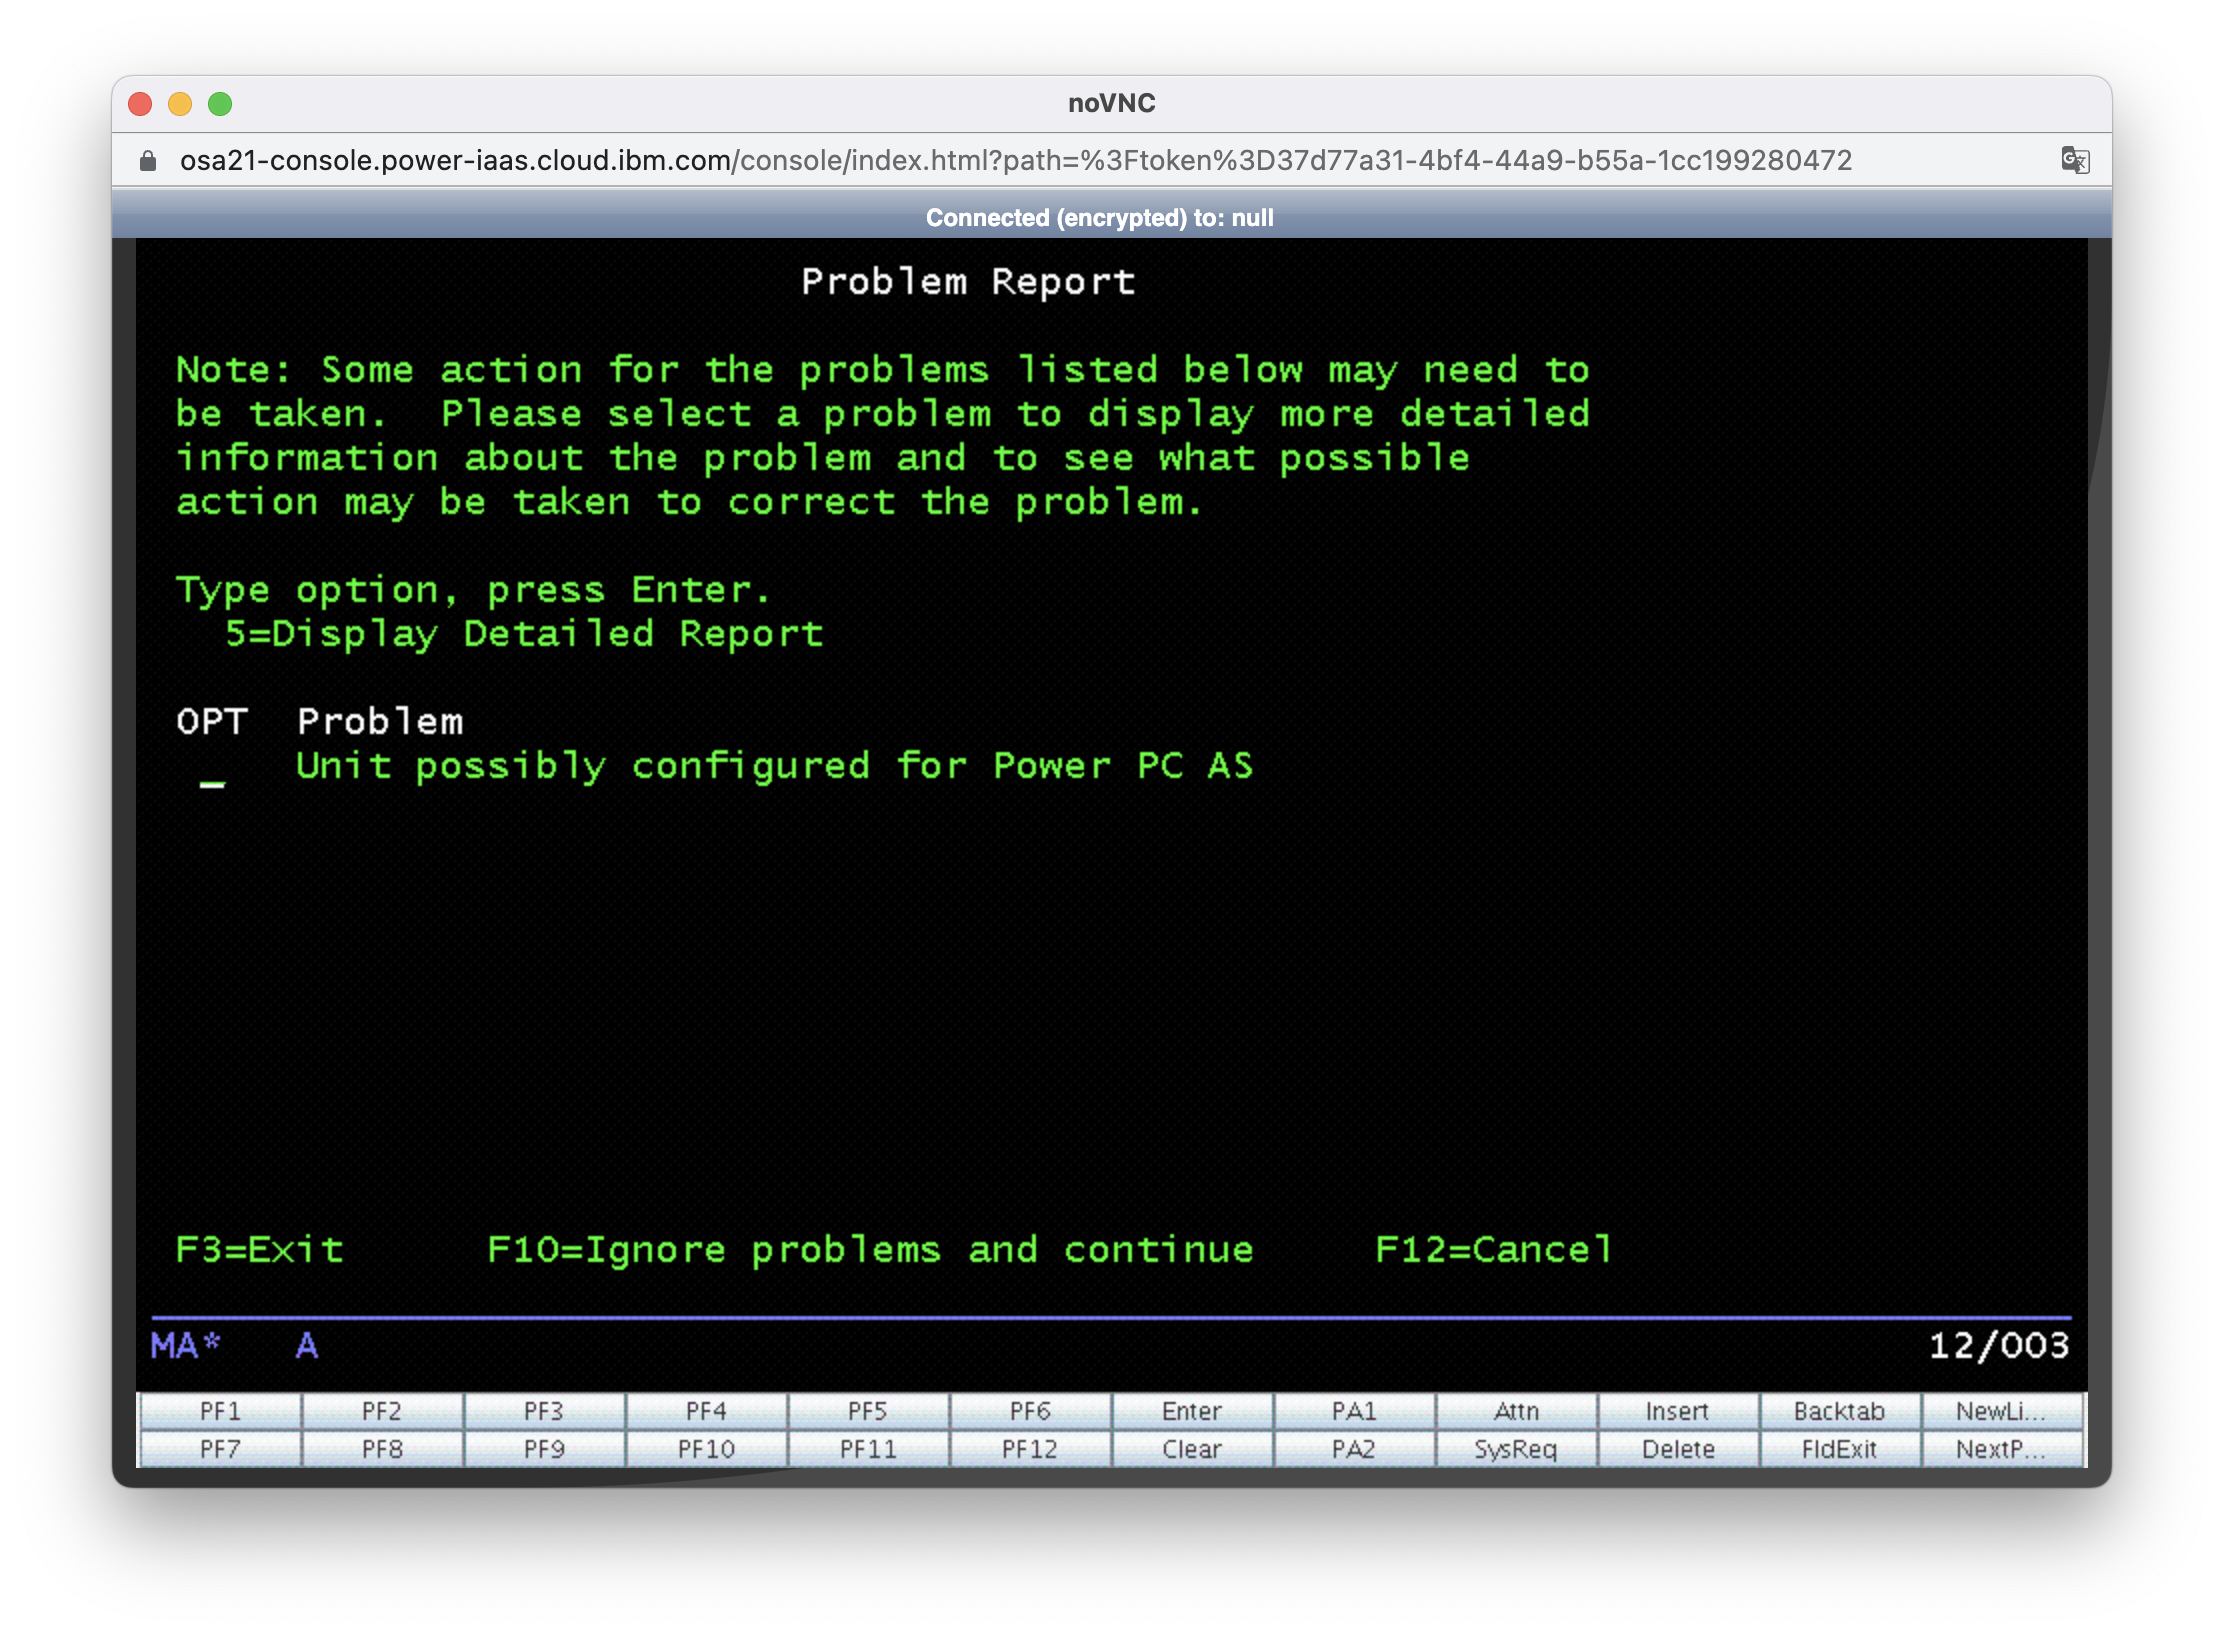The image size is (2224, 1636).
Task: Click the Attn key button
Action: coord(1515,1411)
